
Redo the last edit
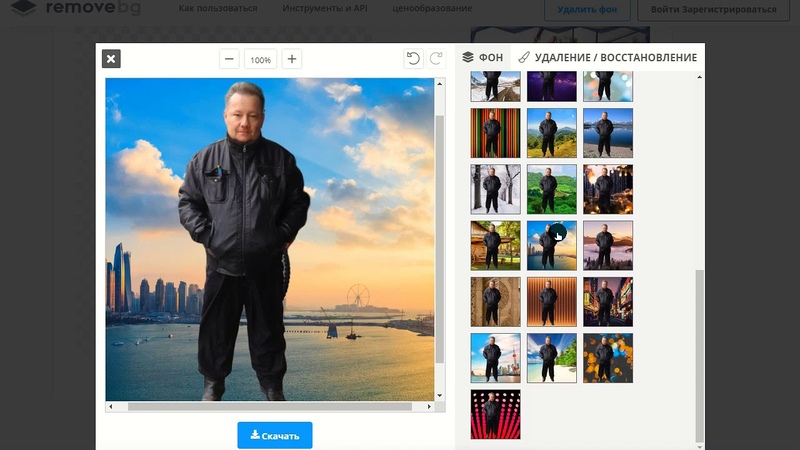[436, 59]
